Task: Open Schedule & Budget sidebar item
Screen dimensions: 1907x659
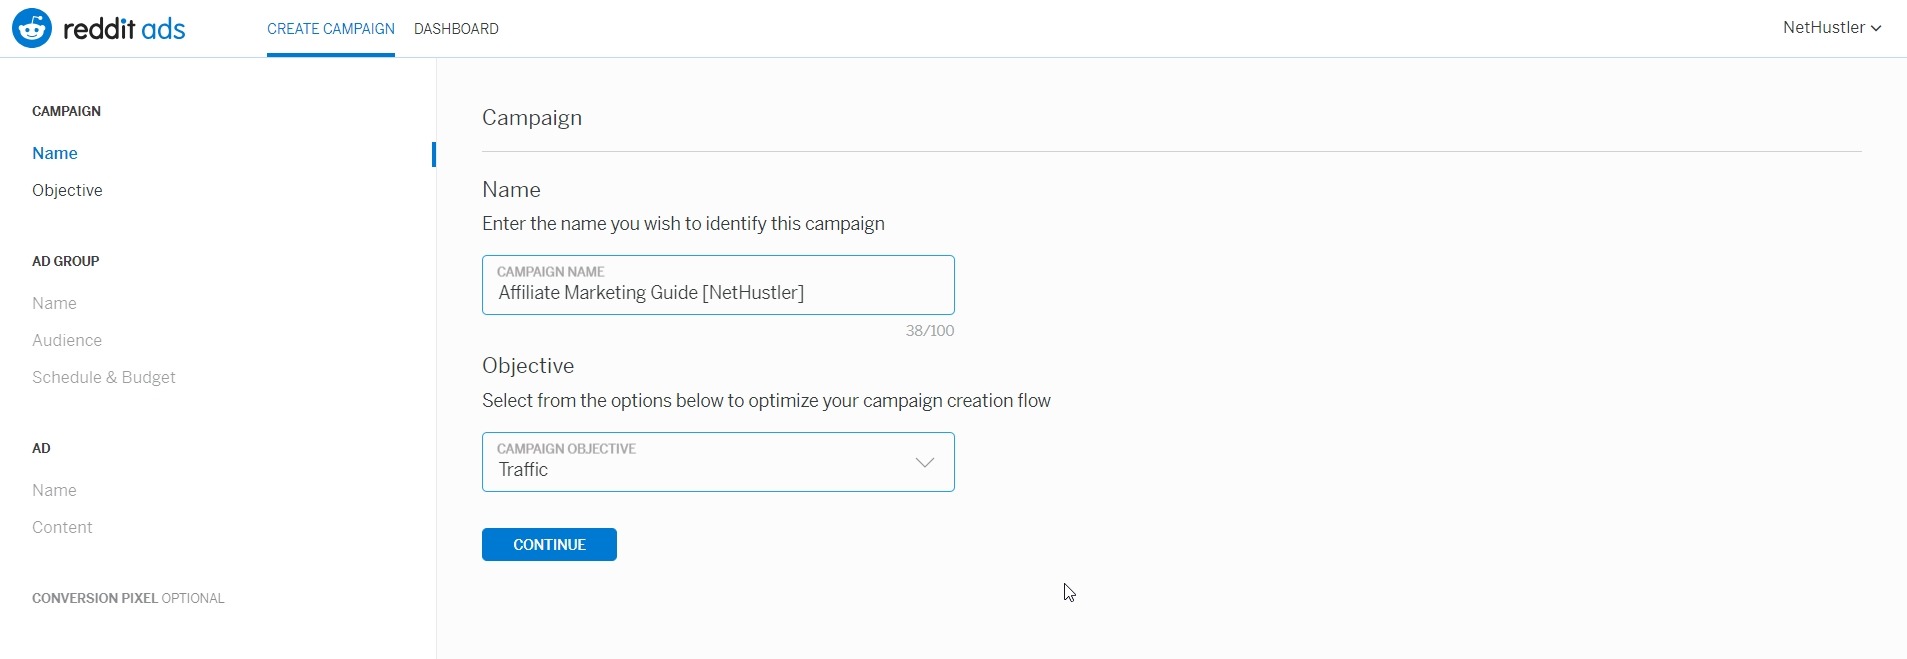Action: click(104, 377)
